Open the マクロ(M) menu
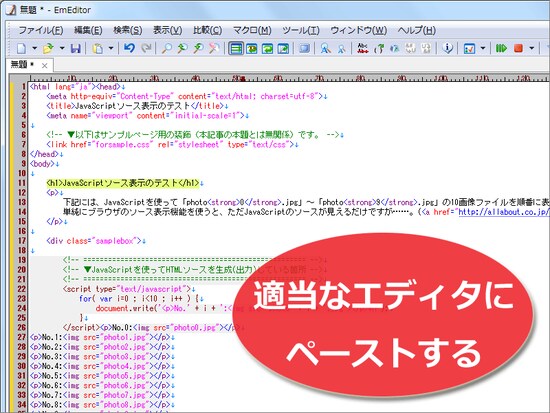550x413 pixels. [252, 30]
